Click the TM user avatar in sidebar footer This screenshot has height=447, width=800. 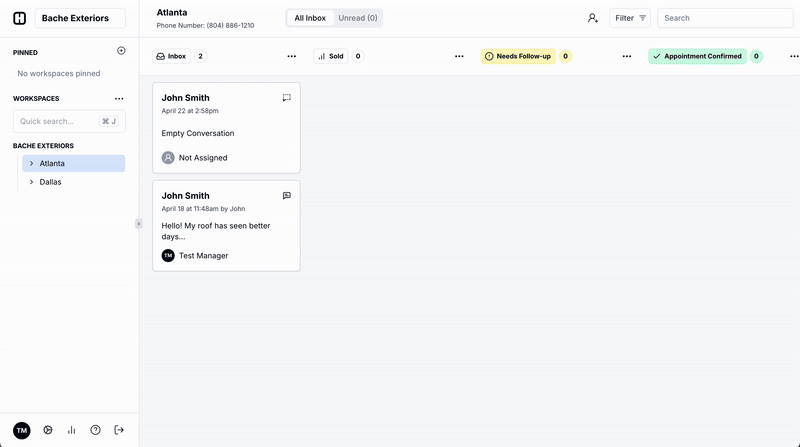click(22, 430)
